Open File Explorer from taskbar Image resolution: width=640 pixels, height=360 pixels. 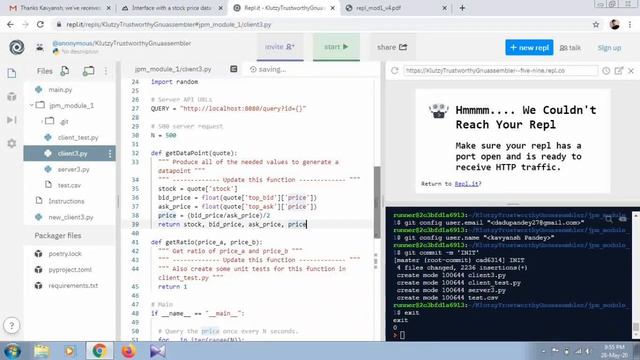coord(41,351)
